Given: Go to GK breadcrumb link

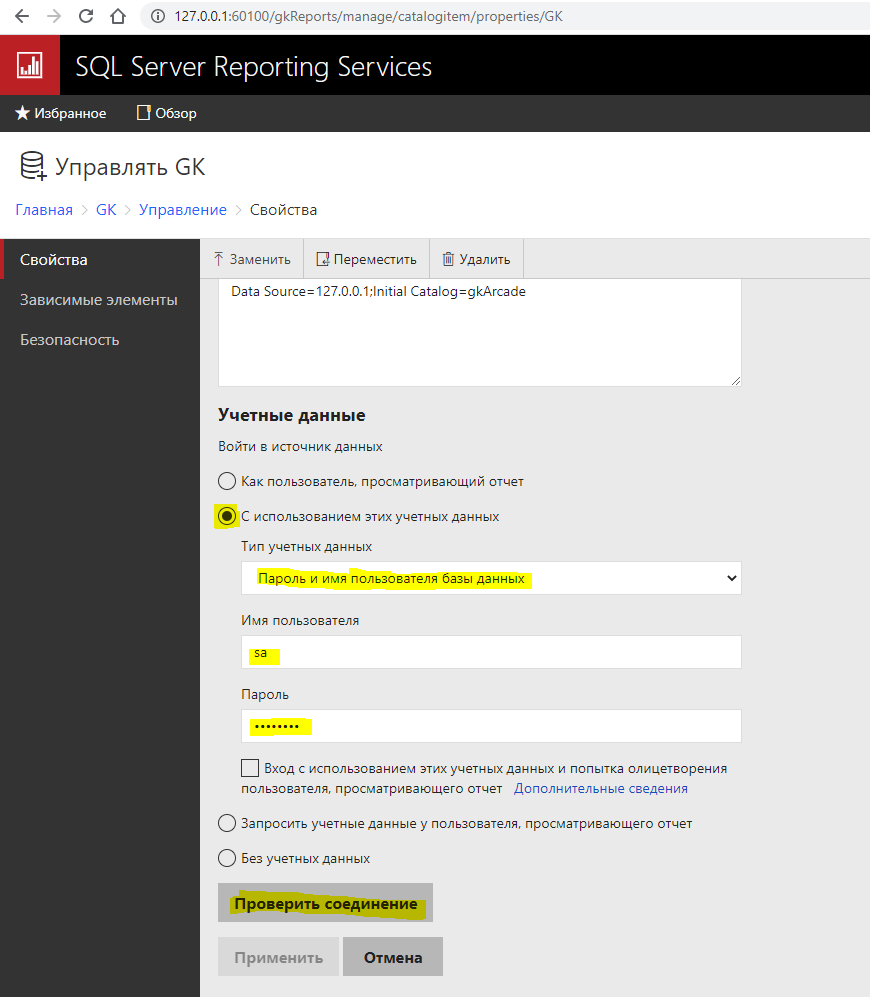Looking at the screenshot, I should click(x=106, y=210).
